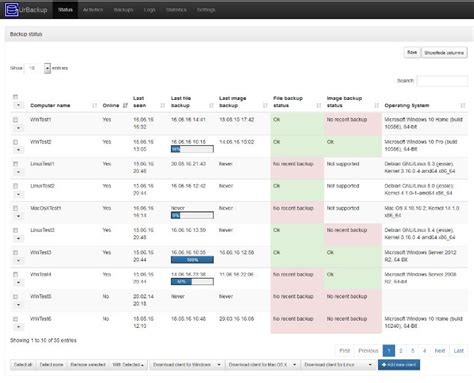Click the Select none button
The height and width of the screenshot is (383, 474).
[51, 365]
